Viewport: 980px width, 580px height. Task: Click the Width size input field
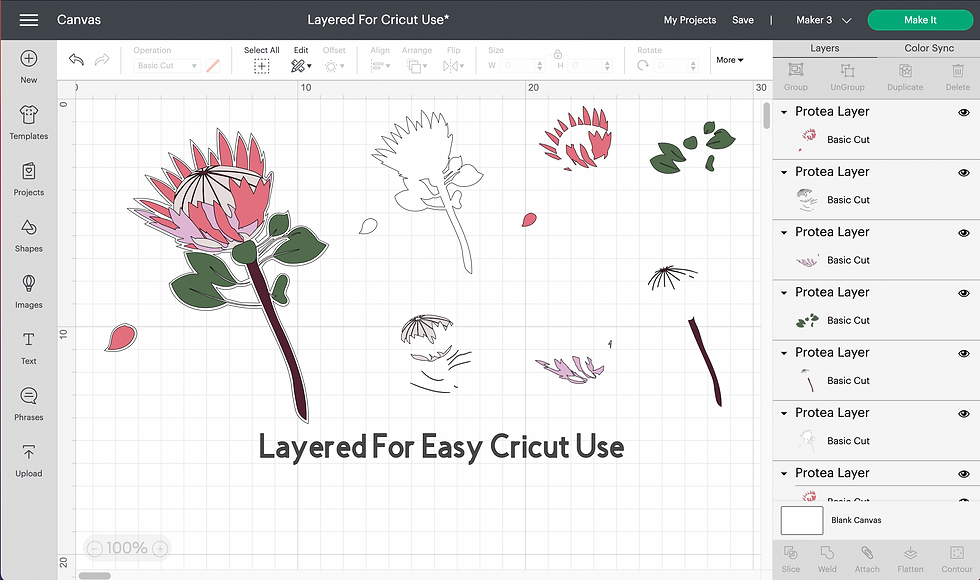click(x=522, y=66)
